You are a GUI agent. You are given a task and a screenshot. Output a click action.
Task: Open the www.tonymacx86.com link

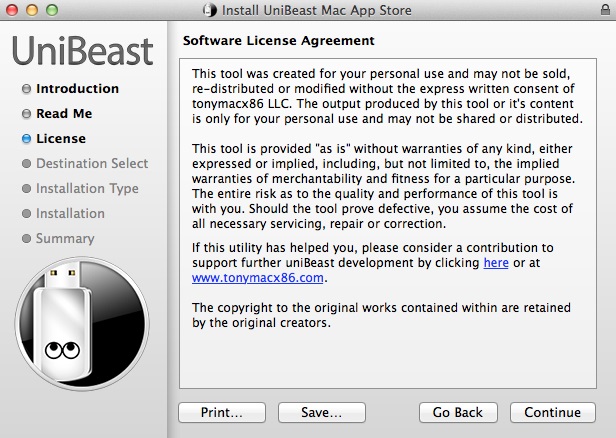click(x=258, y=278)
